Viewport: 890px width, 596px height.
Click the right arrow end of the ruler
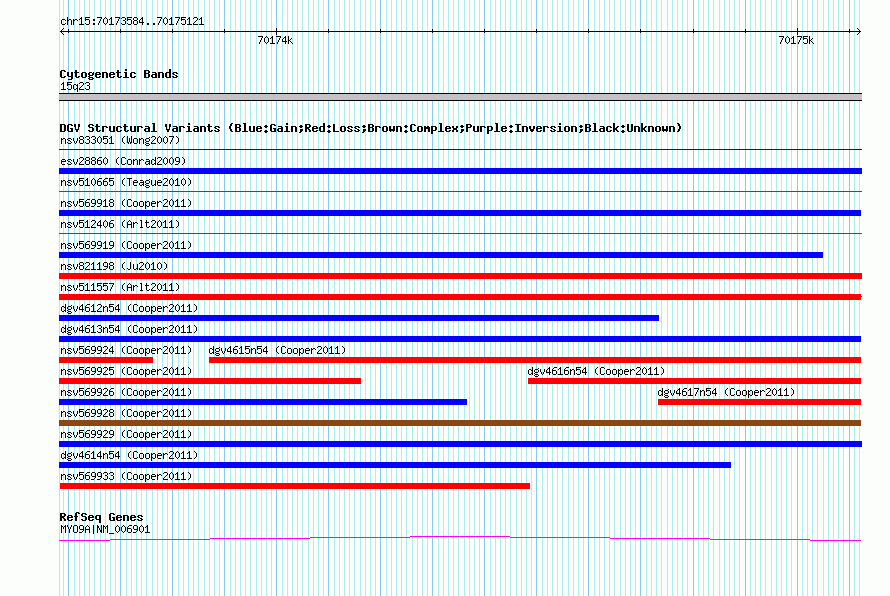coord(858,31)
